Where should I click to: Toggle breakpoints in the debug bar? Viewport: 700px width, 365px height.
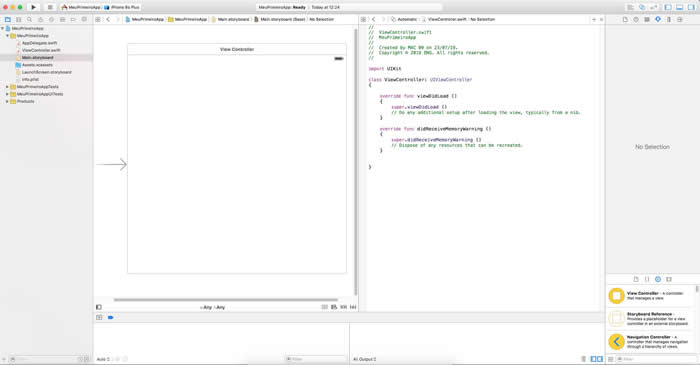coord(110,317)
